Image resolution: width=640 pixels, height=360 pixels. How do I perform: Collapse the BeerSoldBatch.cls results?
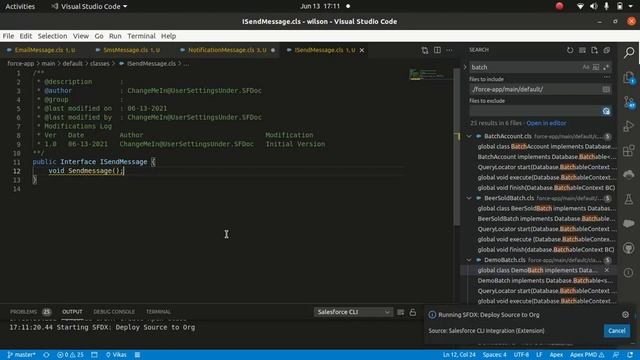[469, 198]
